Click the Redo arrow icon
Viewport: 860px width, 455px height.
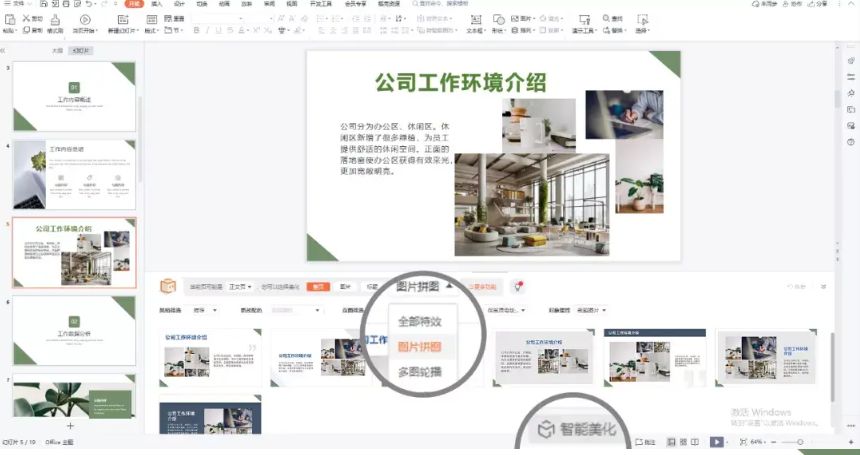(x=104, y=4)
